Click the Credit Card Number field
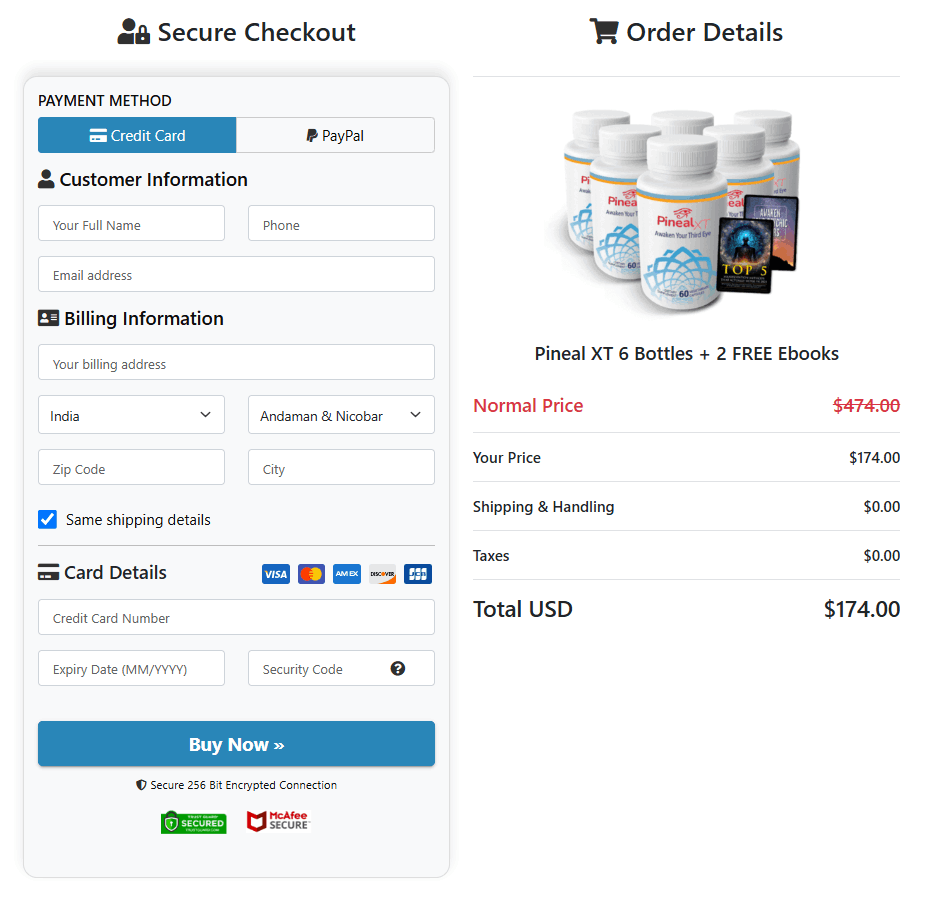 tap(236, 617)
